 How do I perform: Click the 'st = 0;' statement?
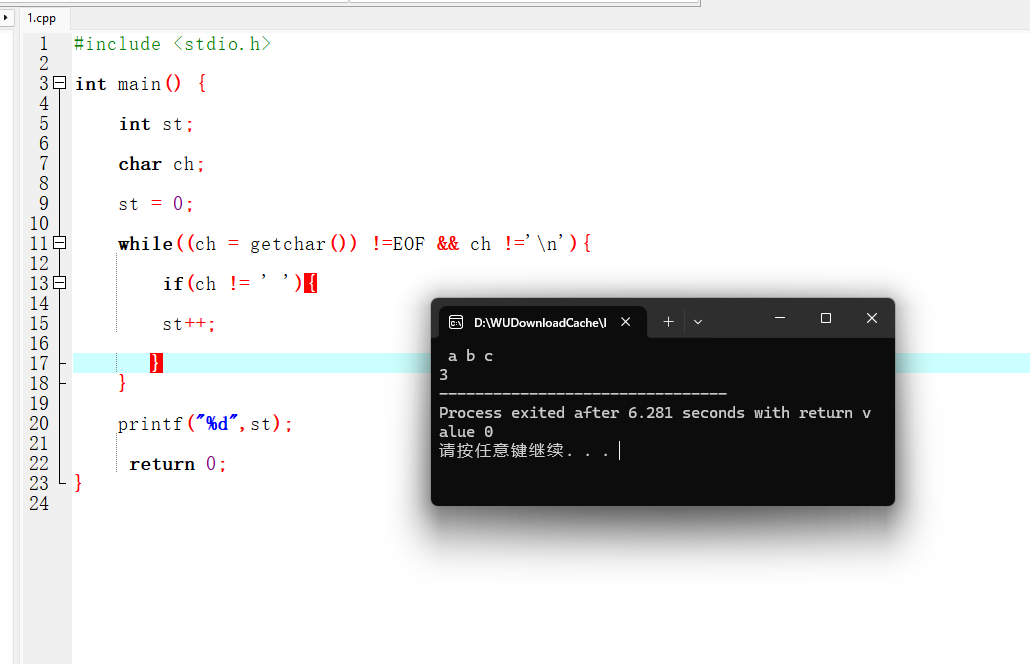[156, 204]
